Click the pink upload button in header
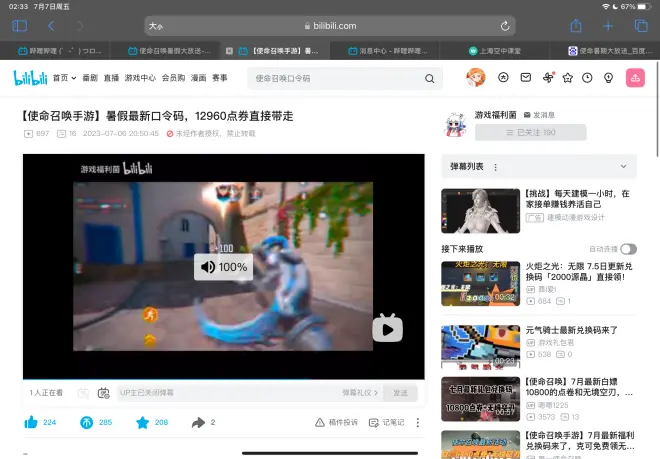Image resolution: width=660 pixels, height=459 pixels. click(x=635, y=77)
